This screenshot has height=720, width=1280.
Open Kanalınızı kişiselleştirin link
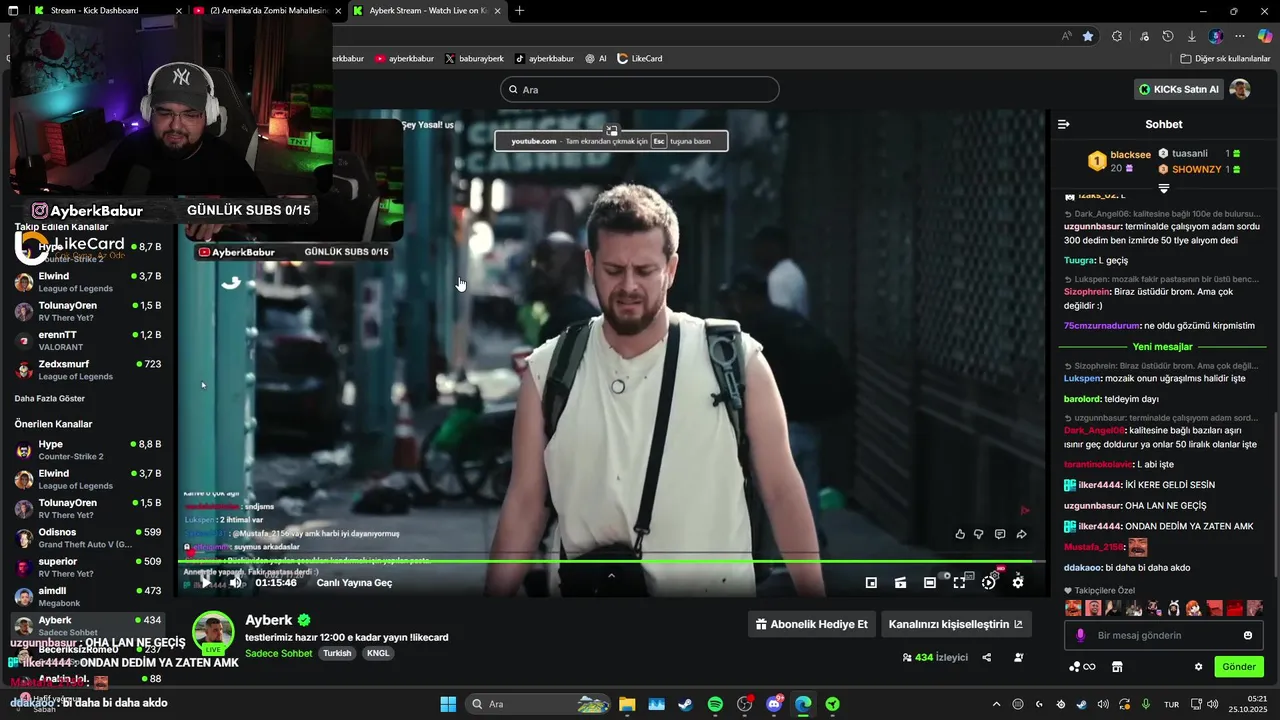click(x=956, y=624)
